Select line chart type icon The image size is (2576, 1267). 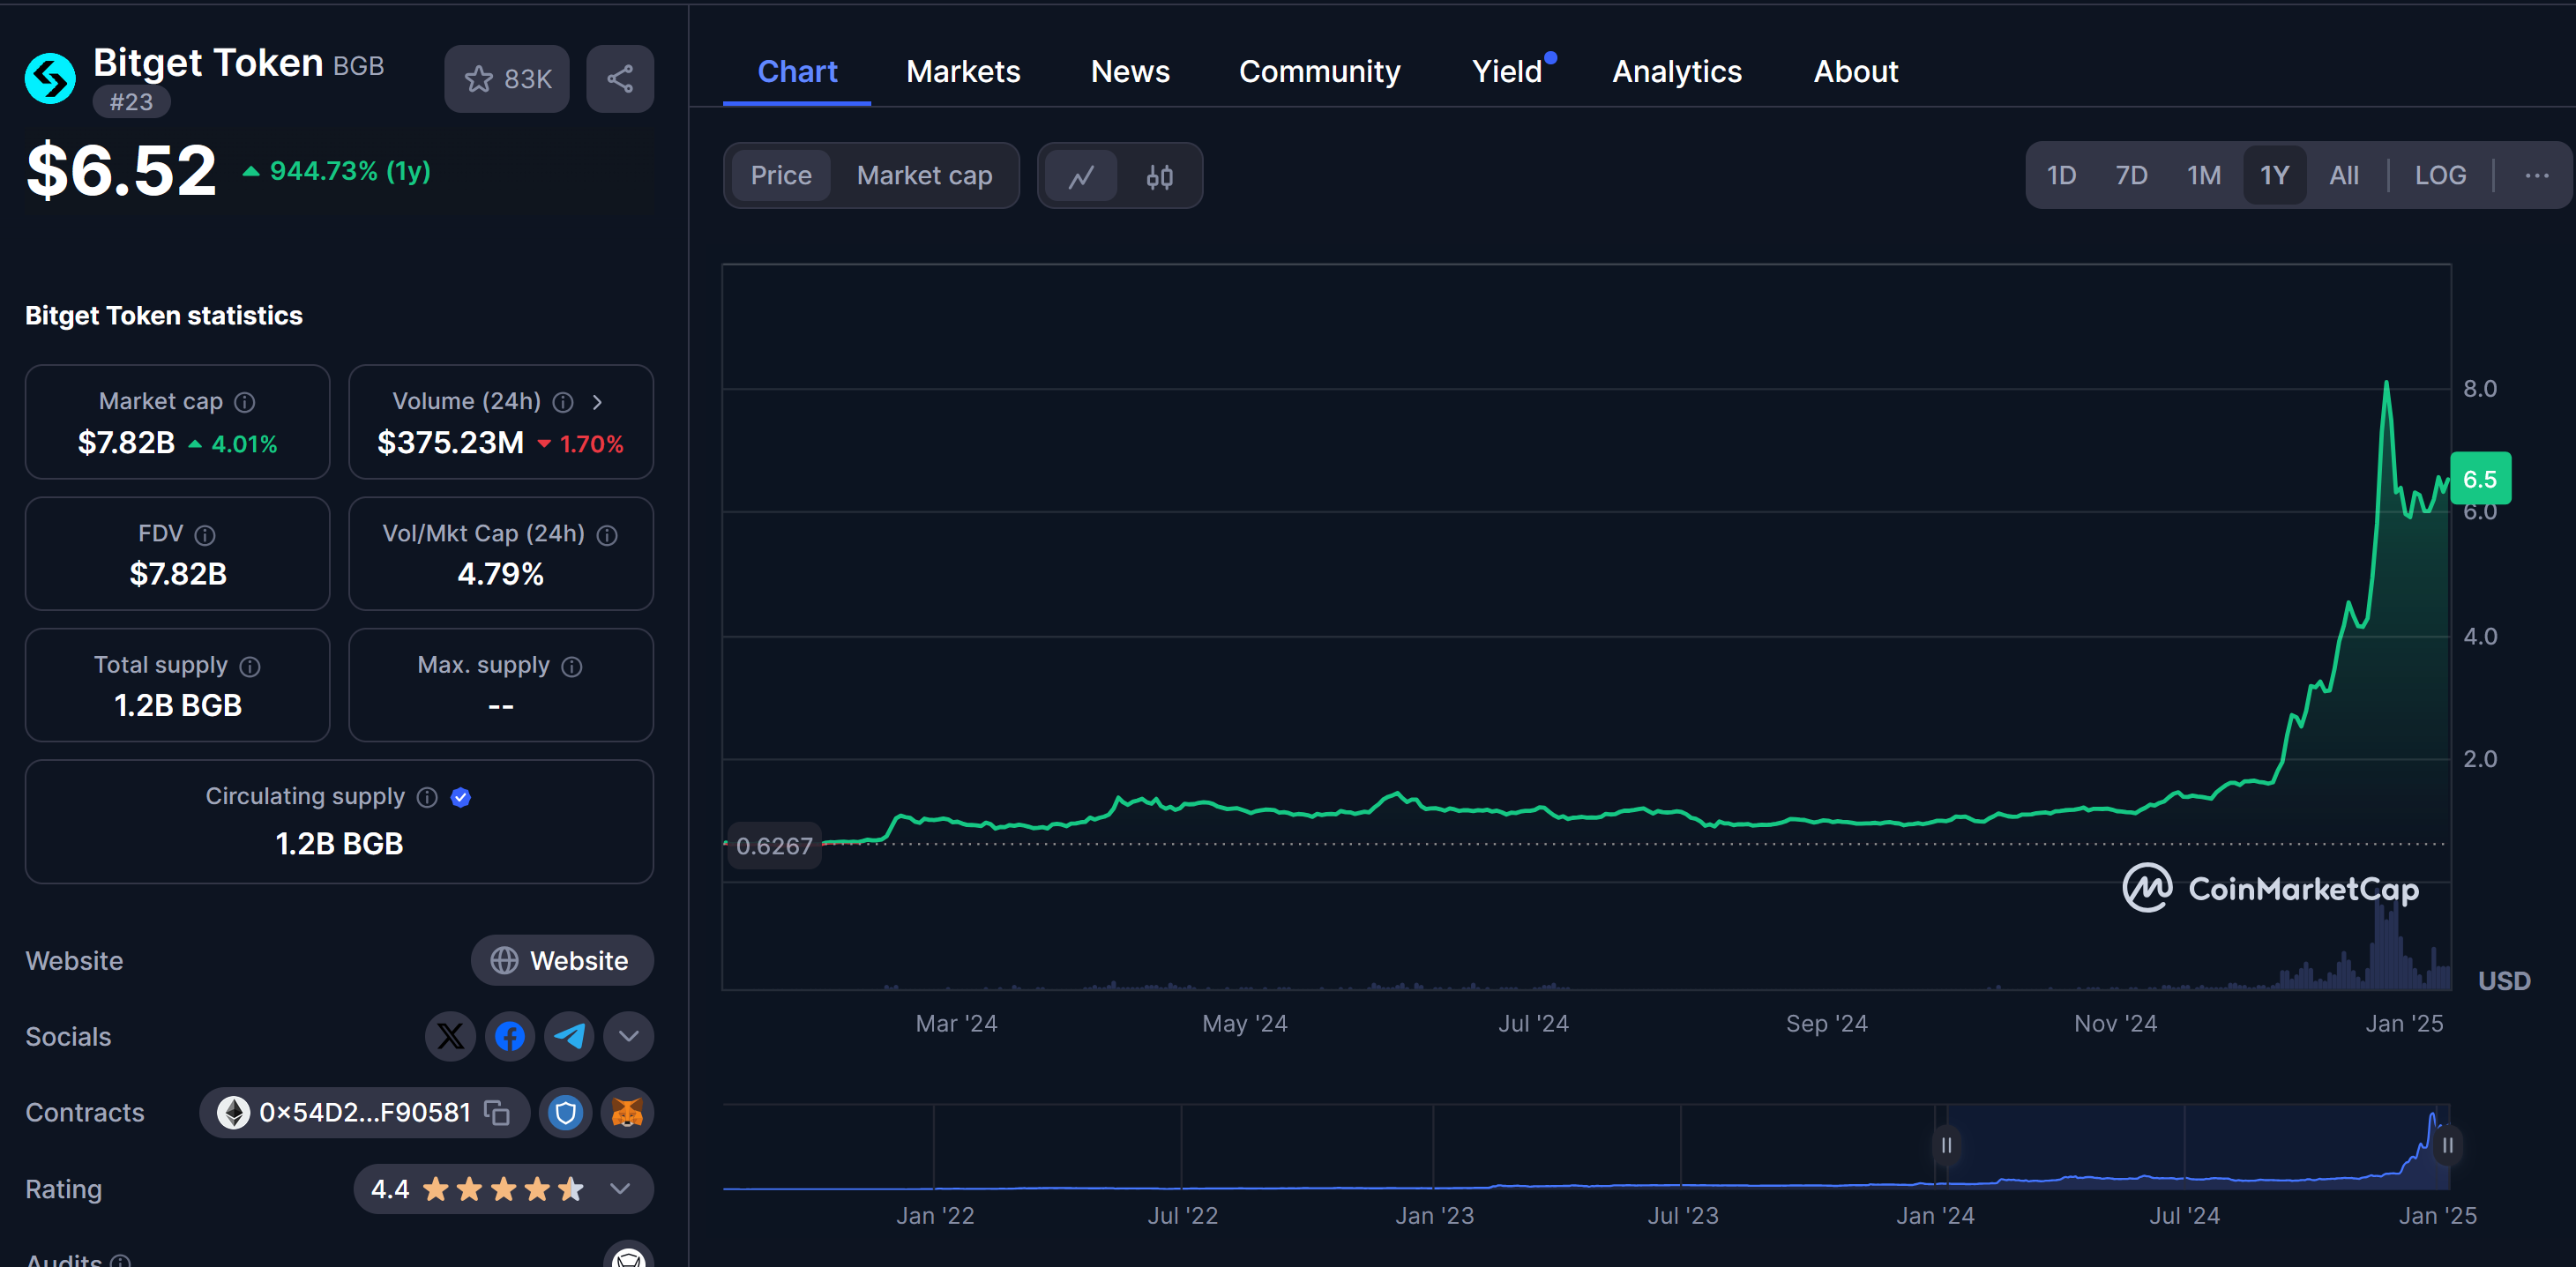click(1081, 176)
